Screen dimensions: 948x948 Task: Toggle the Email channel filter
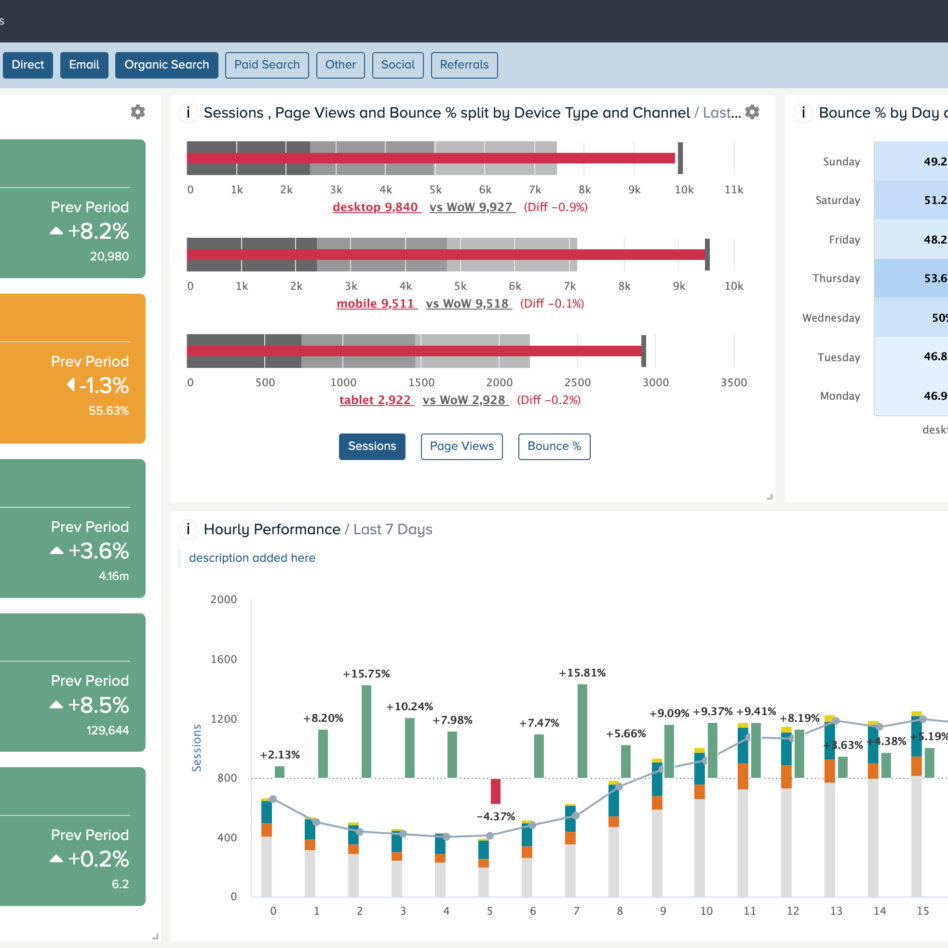(84, 64)
